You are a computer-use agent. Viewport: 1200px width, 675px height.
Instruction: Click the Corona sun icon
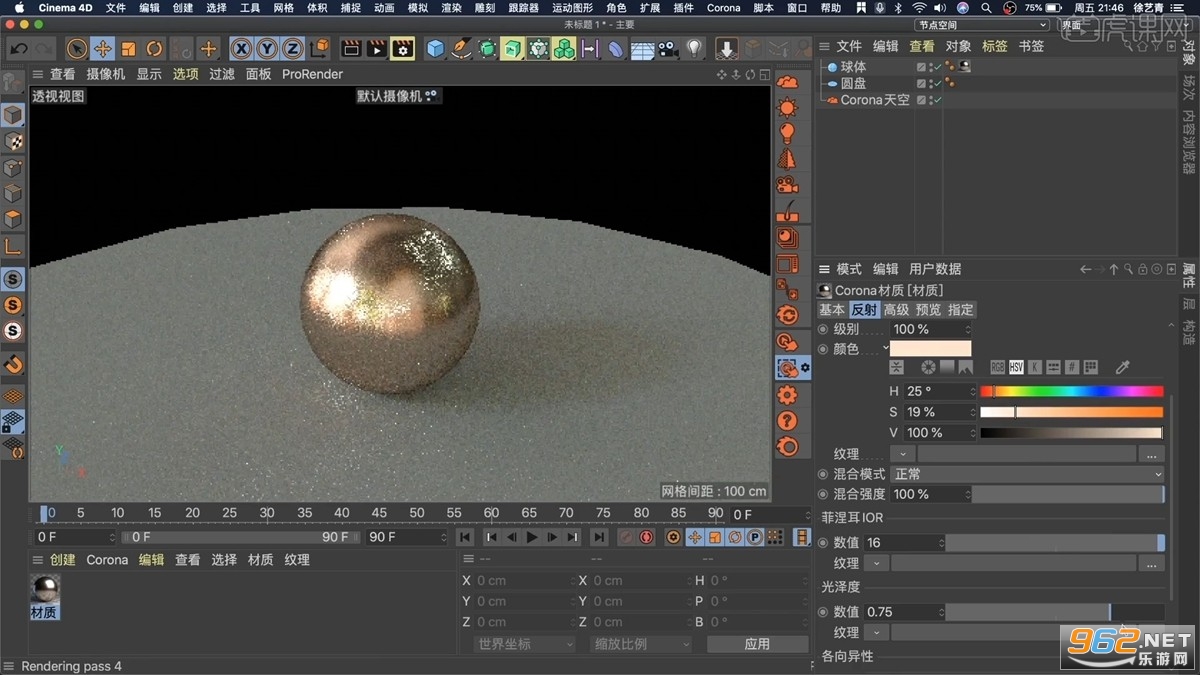788,108
